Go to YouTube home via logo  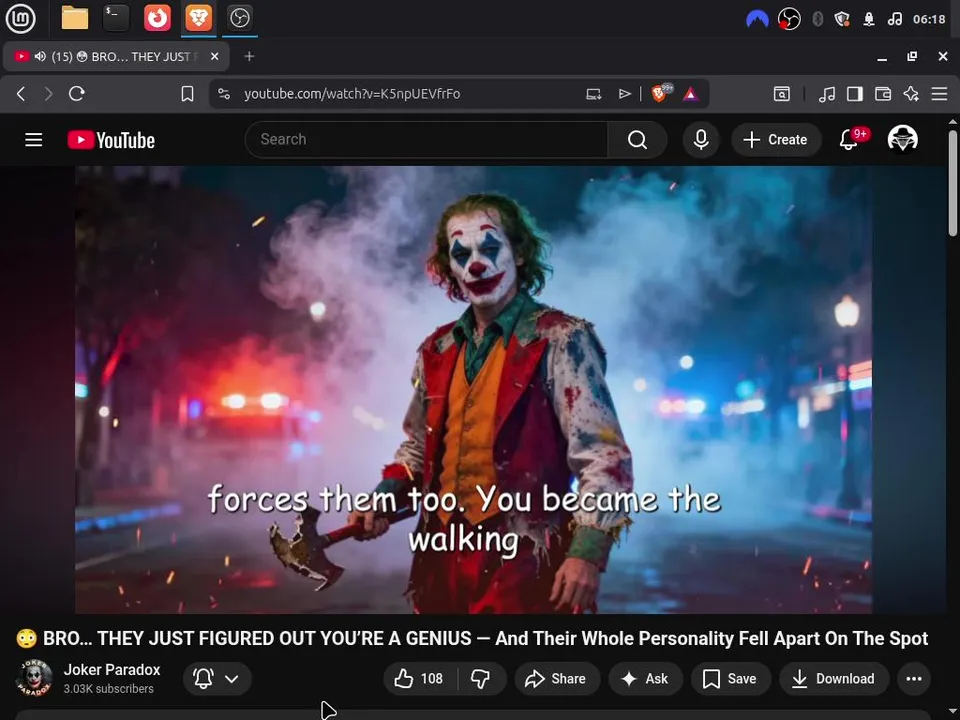point(111,140)
